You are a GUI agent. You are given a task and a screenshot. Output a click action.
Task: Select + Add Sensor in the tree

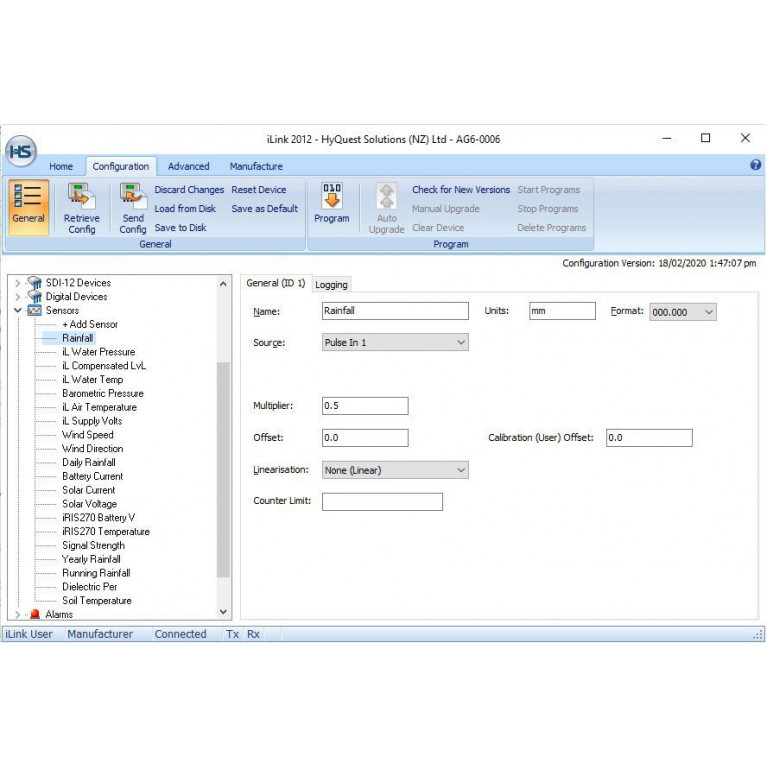coord(90,324)
